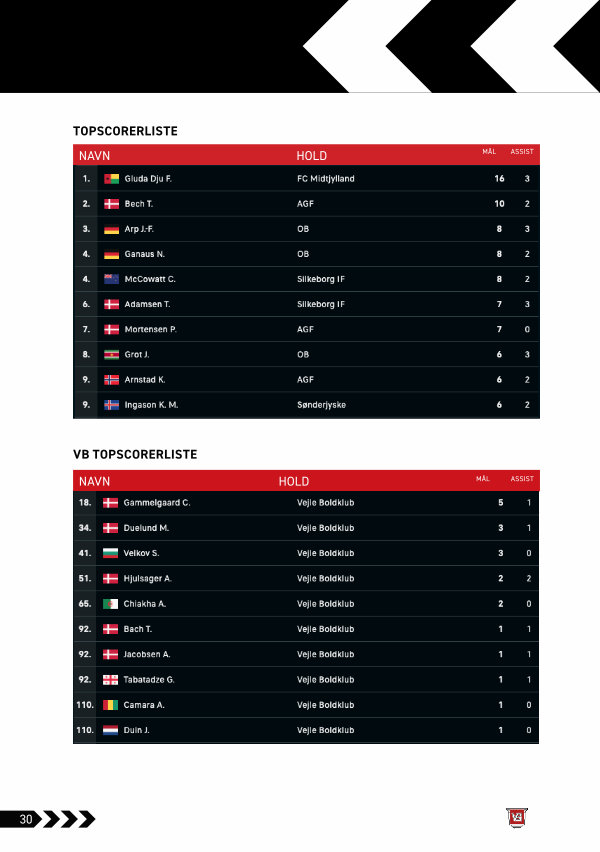Select the Dutch flag next to Duin J.
This screenshot has width=600, height=852.
(111, 731)
